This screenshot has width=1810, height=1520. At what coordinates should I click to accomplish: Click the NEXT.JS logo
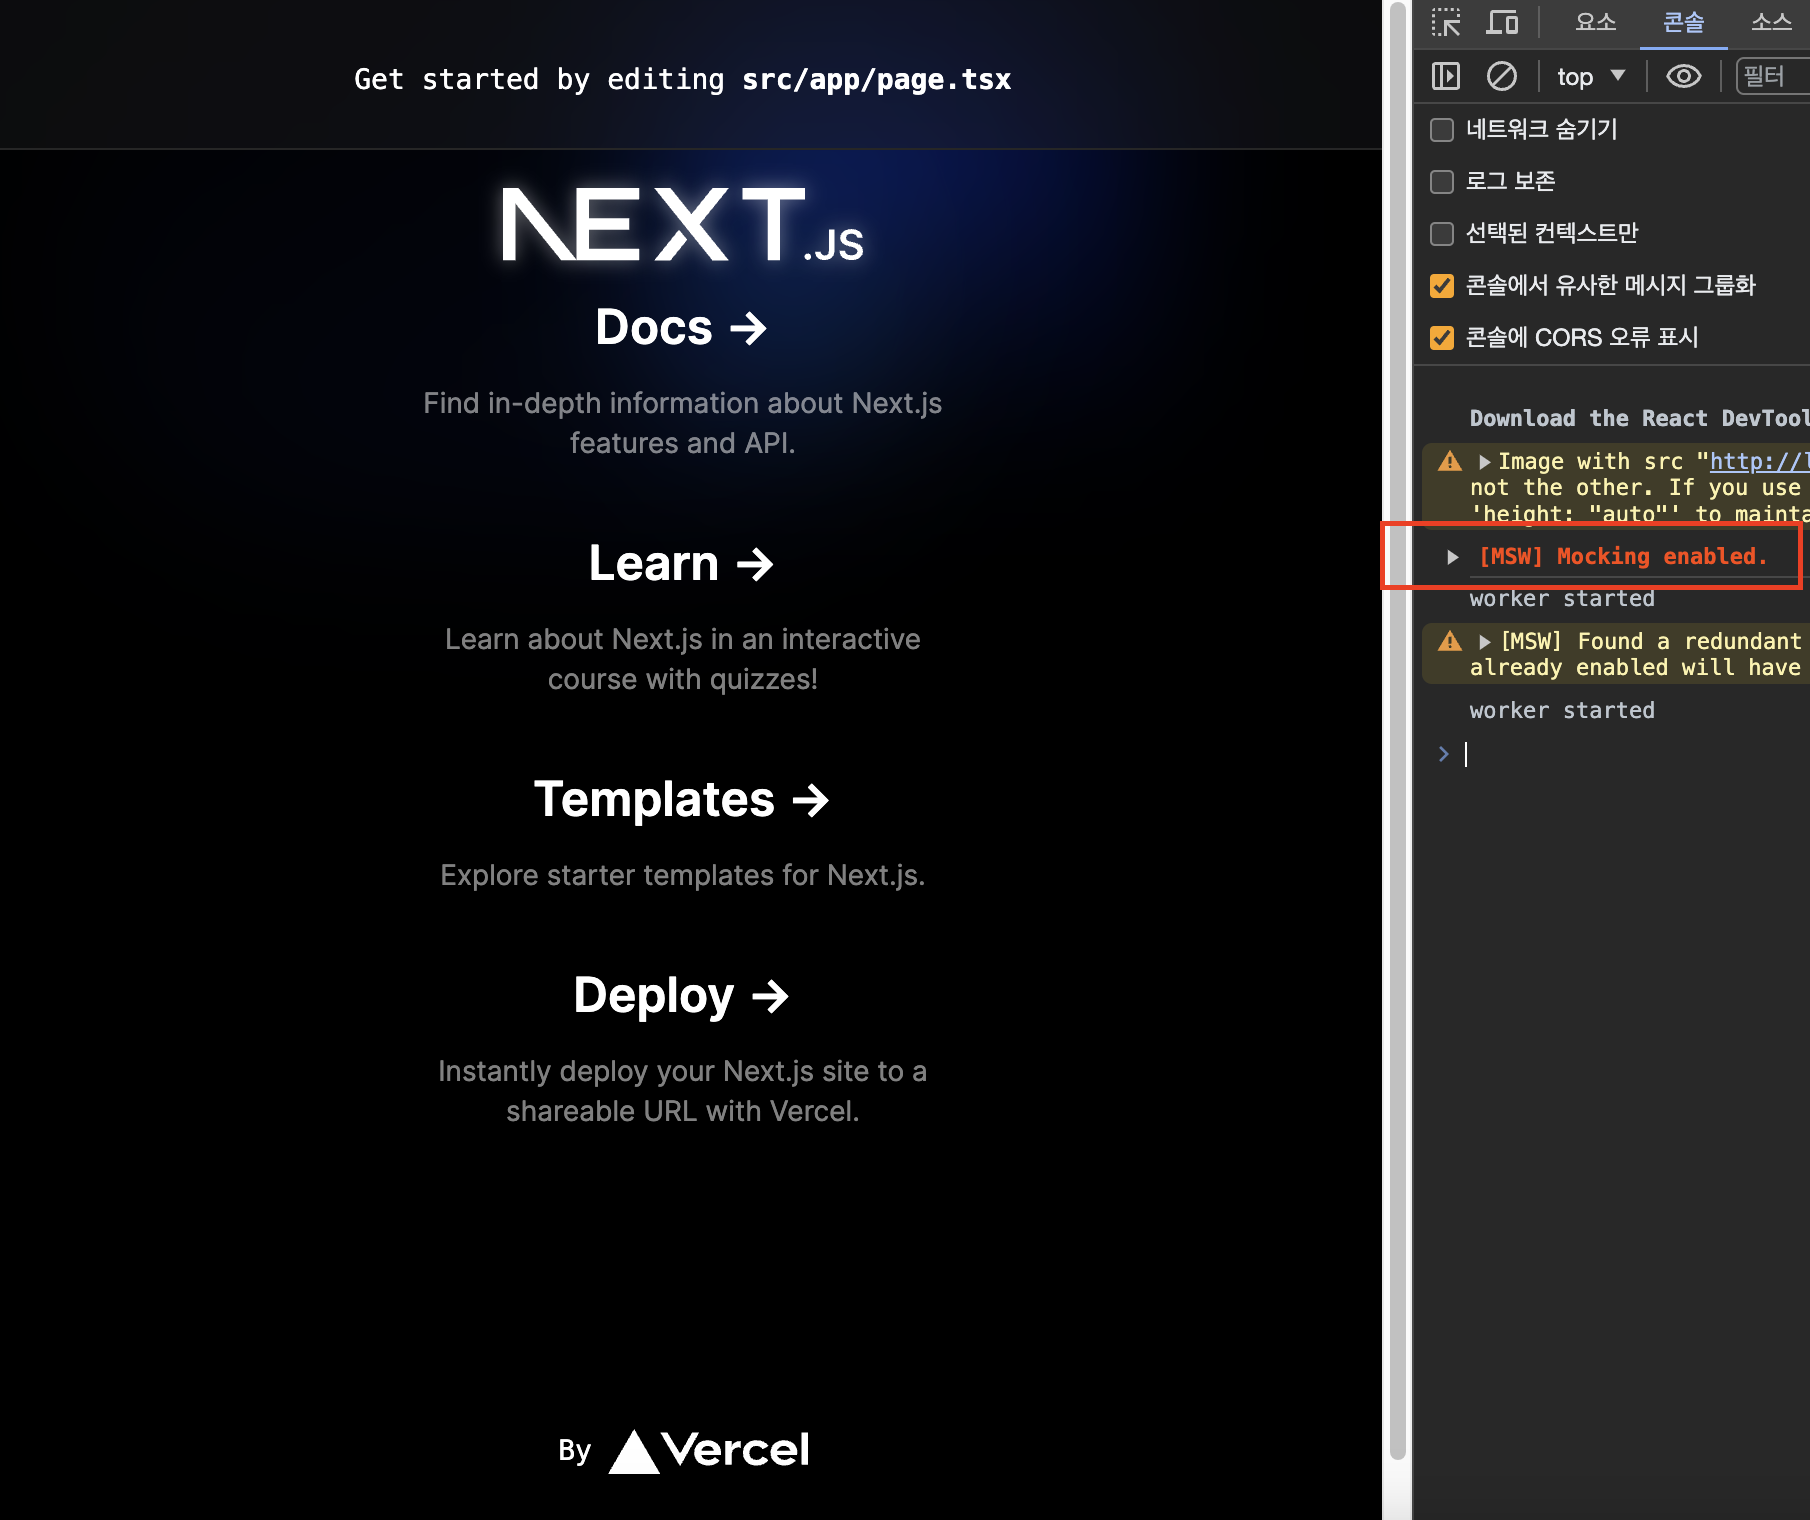point(682,225)
